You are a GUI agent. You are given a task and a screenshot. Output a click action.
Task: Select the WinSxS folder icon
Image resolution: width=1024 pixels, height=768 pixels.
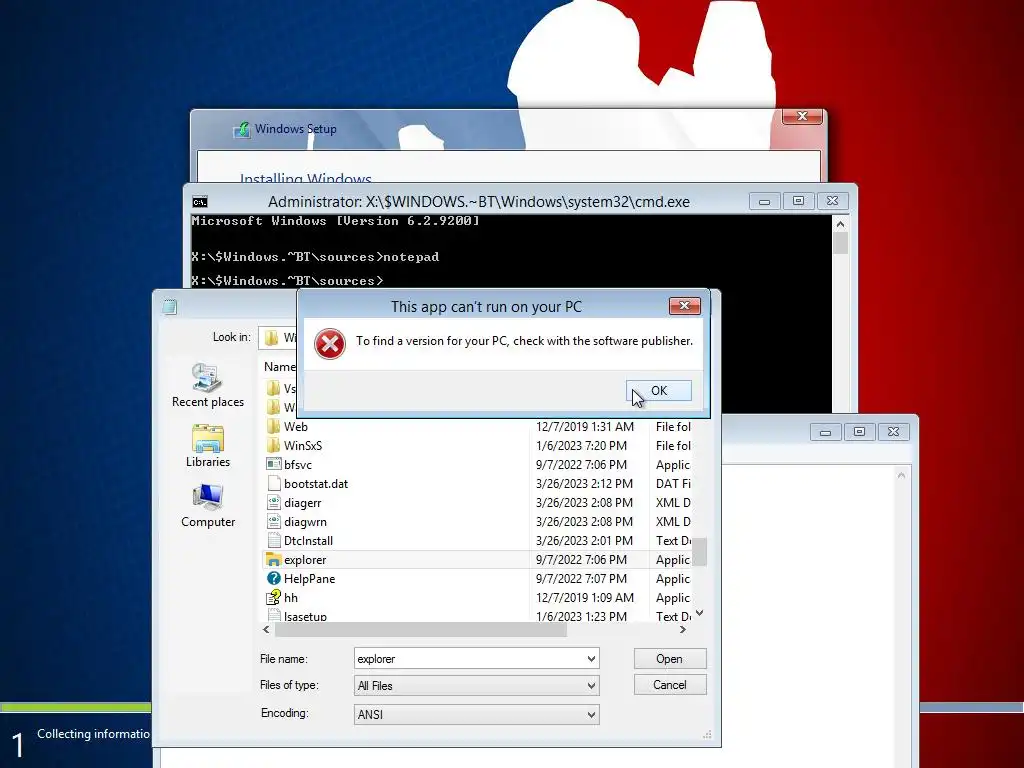274,445
